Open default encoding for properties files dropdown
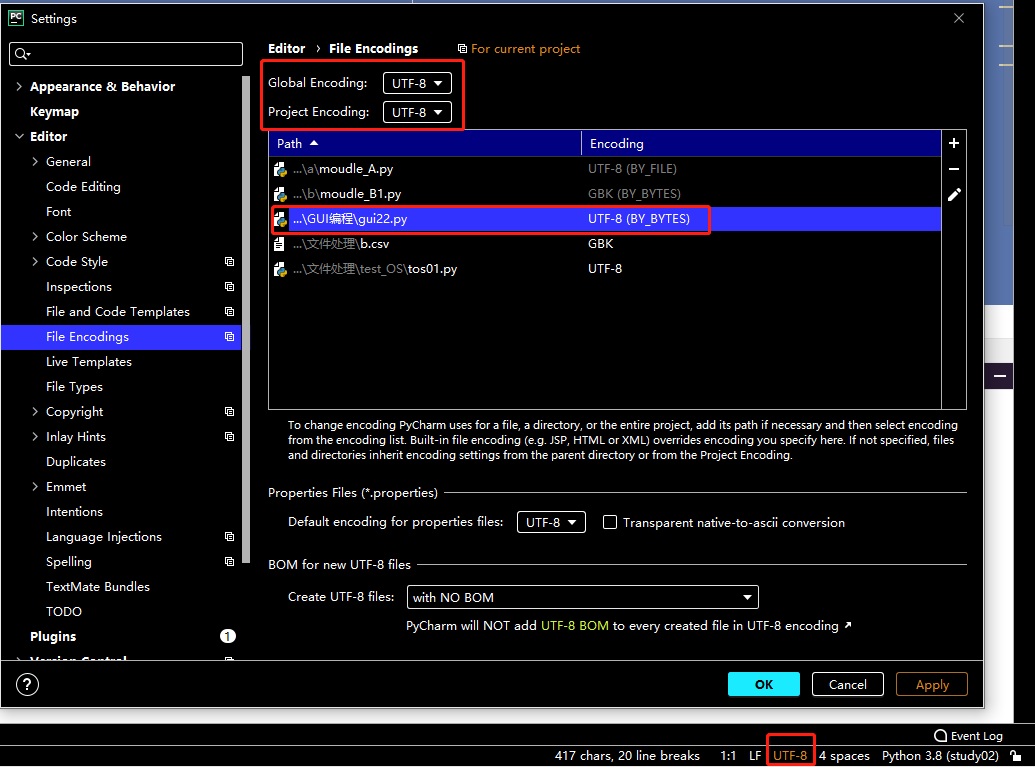This screenshot has width=1035, height=767. pyautogui.click(x=551, y=522)
